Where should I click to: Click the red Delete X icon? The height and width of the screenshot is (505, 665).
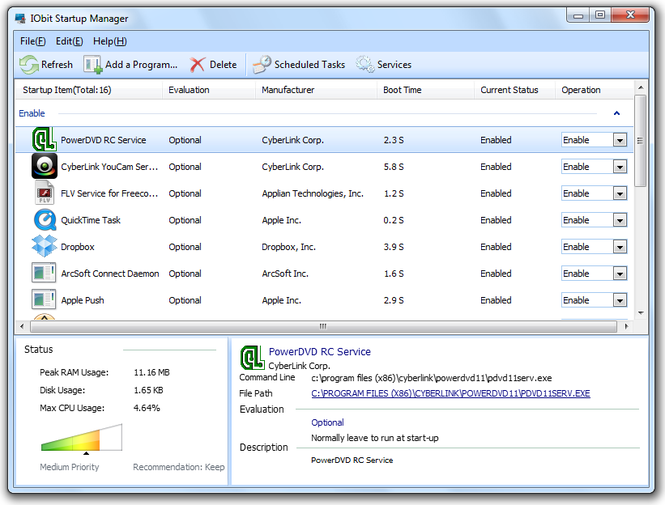coord(197,65)
